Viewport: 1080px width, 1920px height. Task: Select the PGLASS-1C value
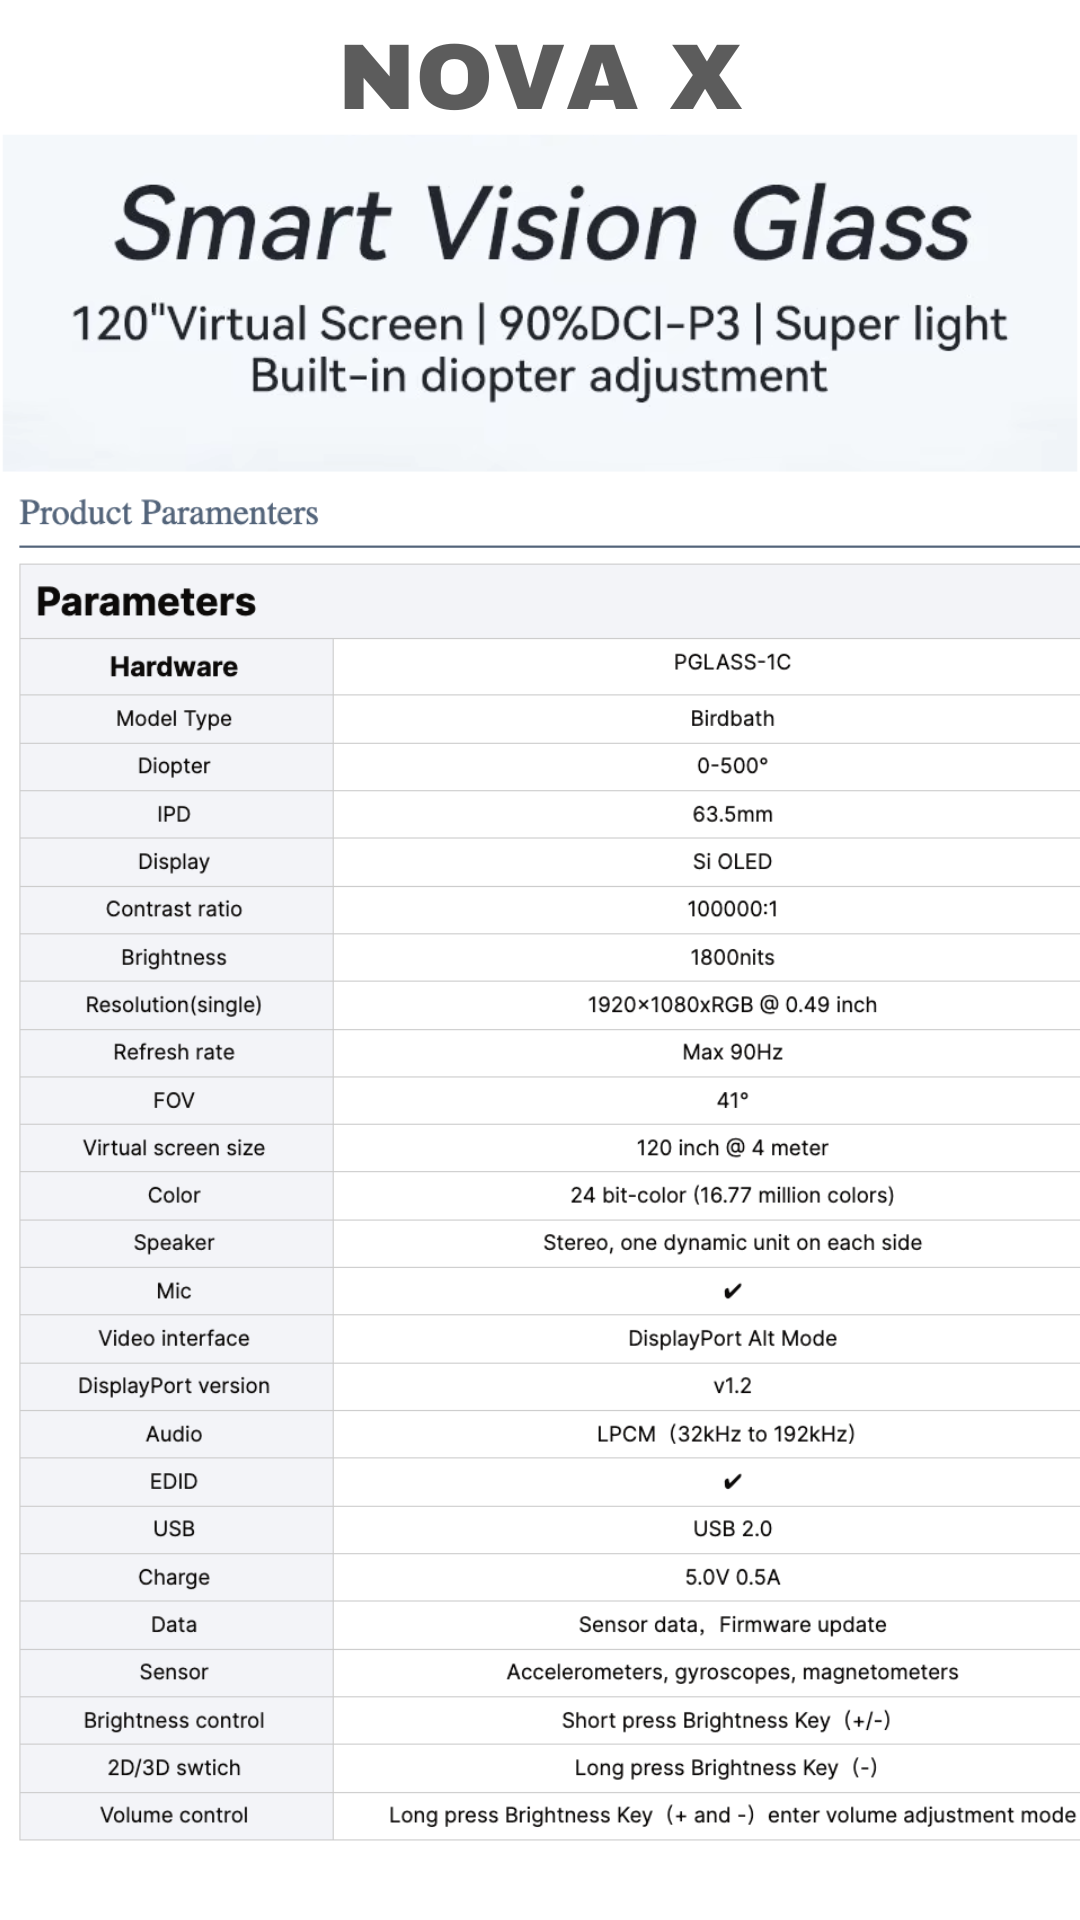[x=732, y=663]
